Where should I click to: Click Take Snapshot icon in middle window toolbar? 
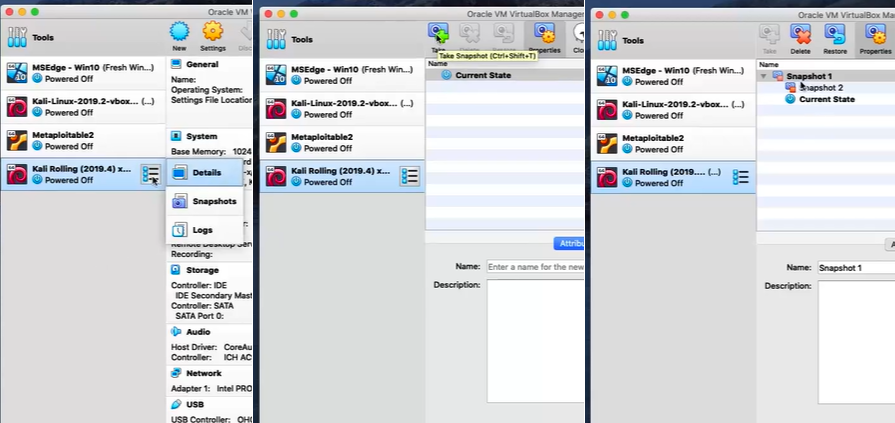[438, 33]
